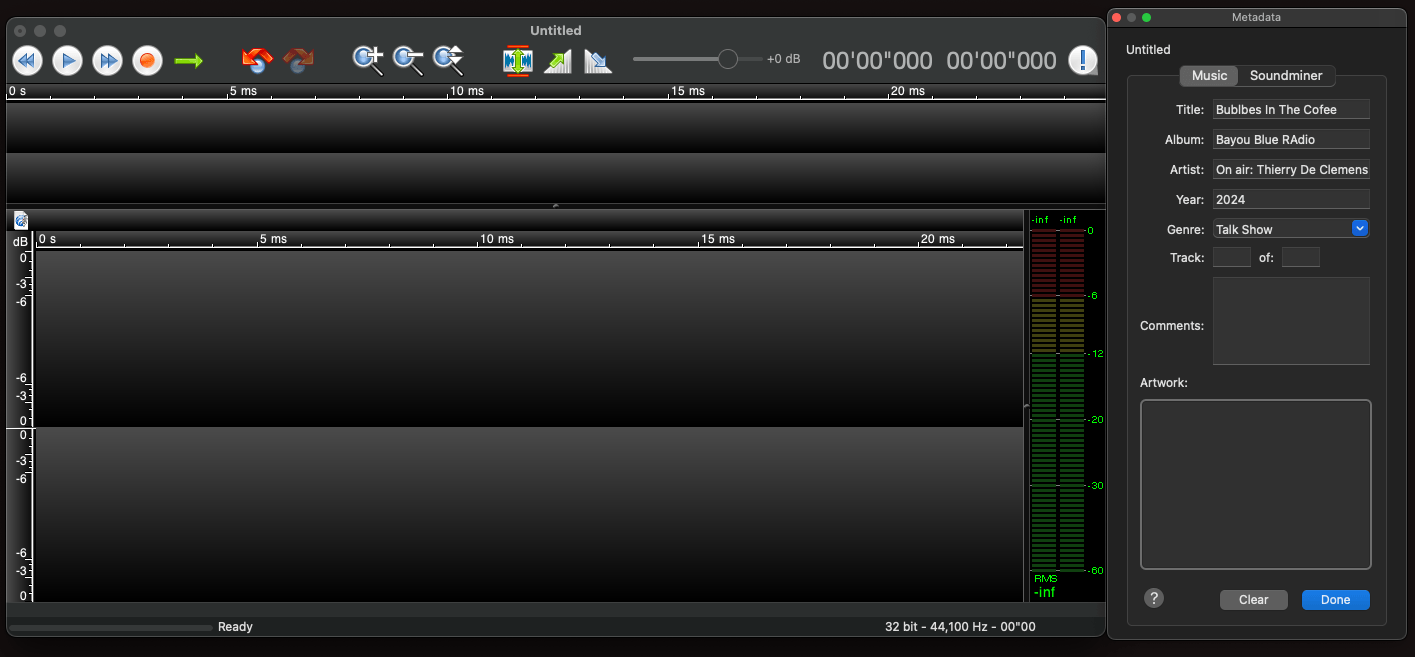This screenshot has width=1415, height=657.
Task: Zoom out with the minus magnifier
Action: coord(408,61)
